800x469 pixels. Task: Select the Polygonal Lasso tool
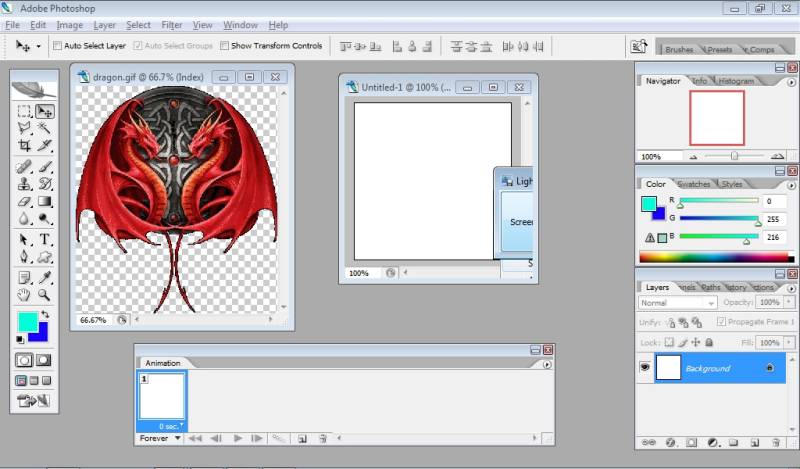click(24, 128)
